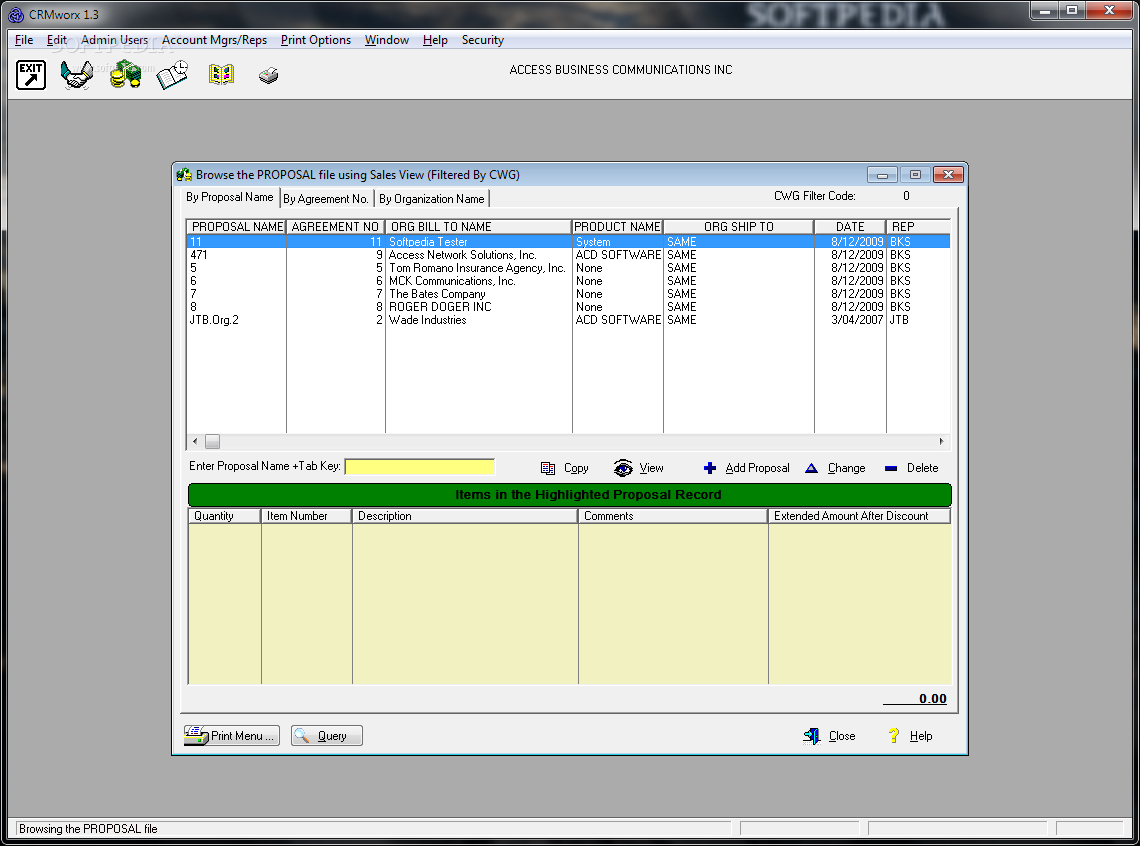This screenshot has width=1140, height=846.
Task: Switch to By Proposal Name tab
Action: tap(230, 197)
